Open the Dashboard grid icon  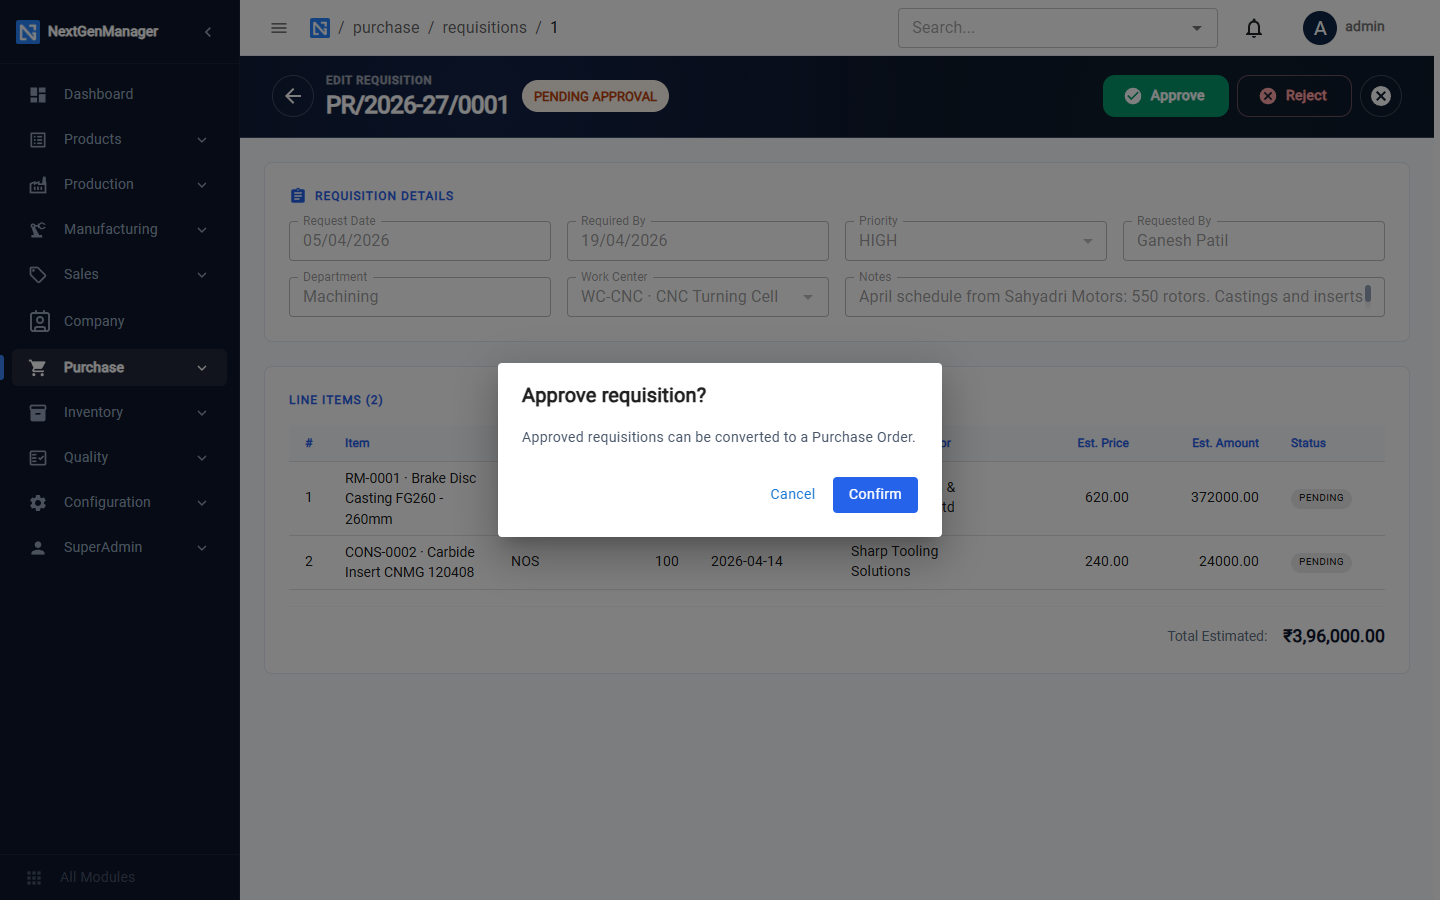pos(38,95)
